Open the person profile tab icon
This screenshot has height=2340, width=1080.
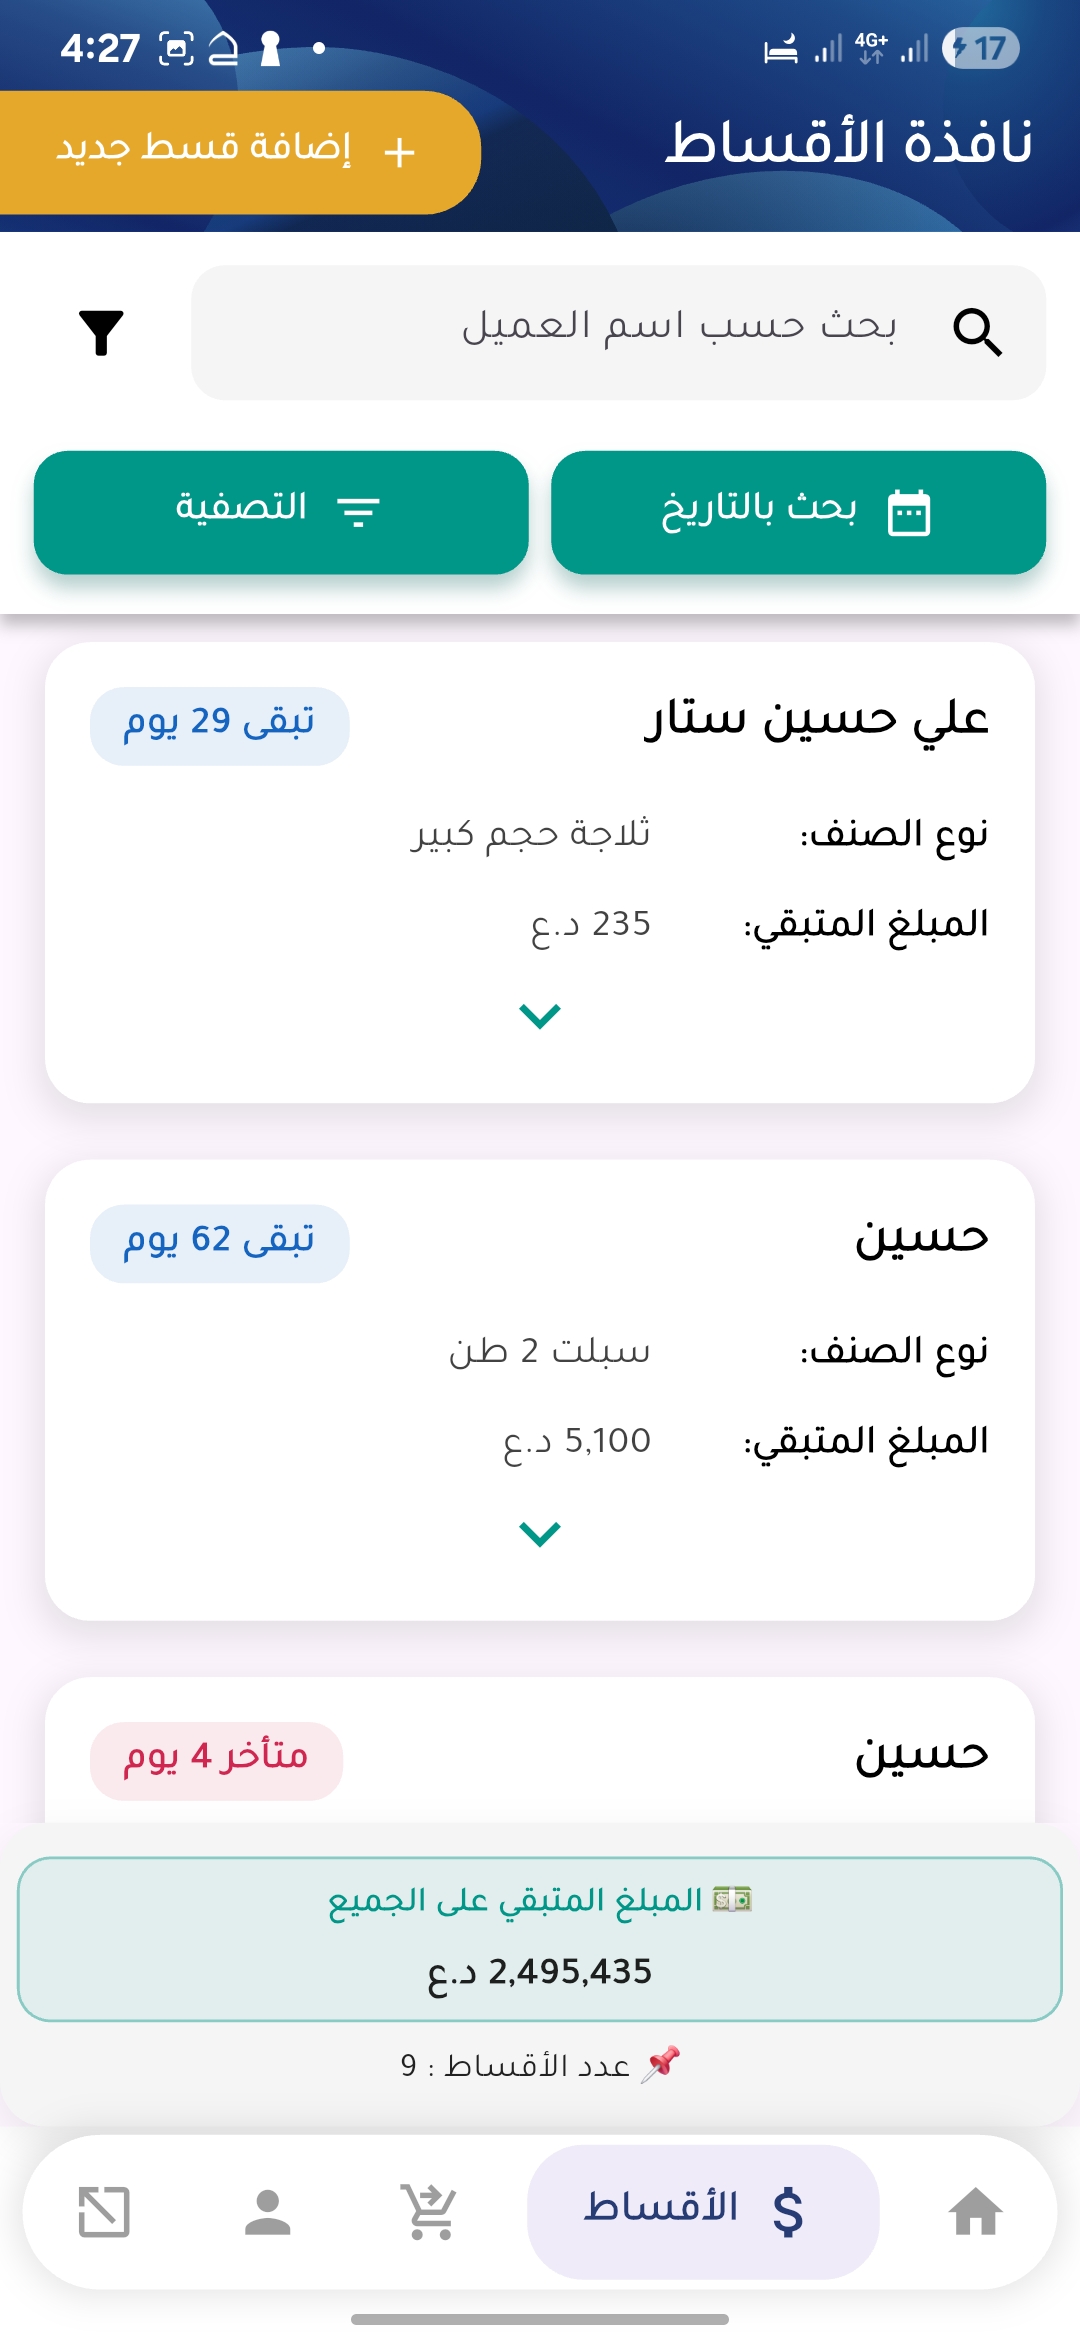267,2211
